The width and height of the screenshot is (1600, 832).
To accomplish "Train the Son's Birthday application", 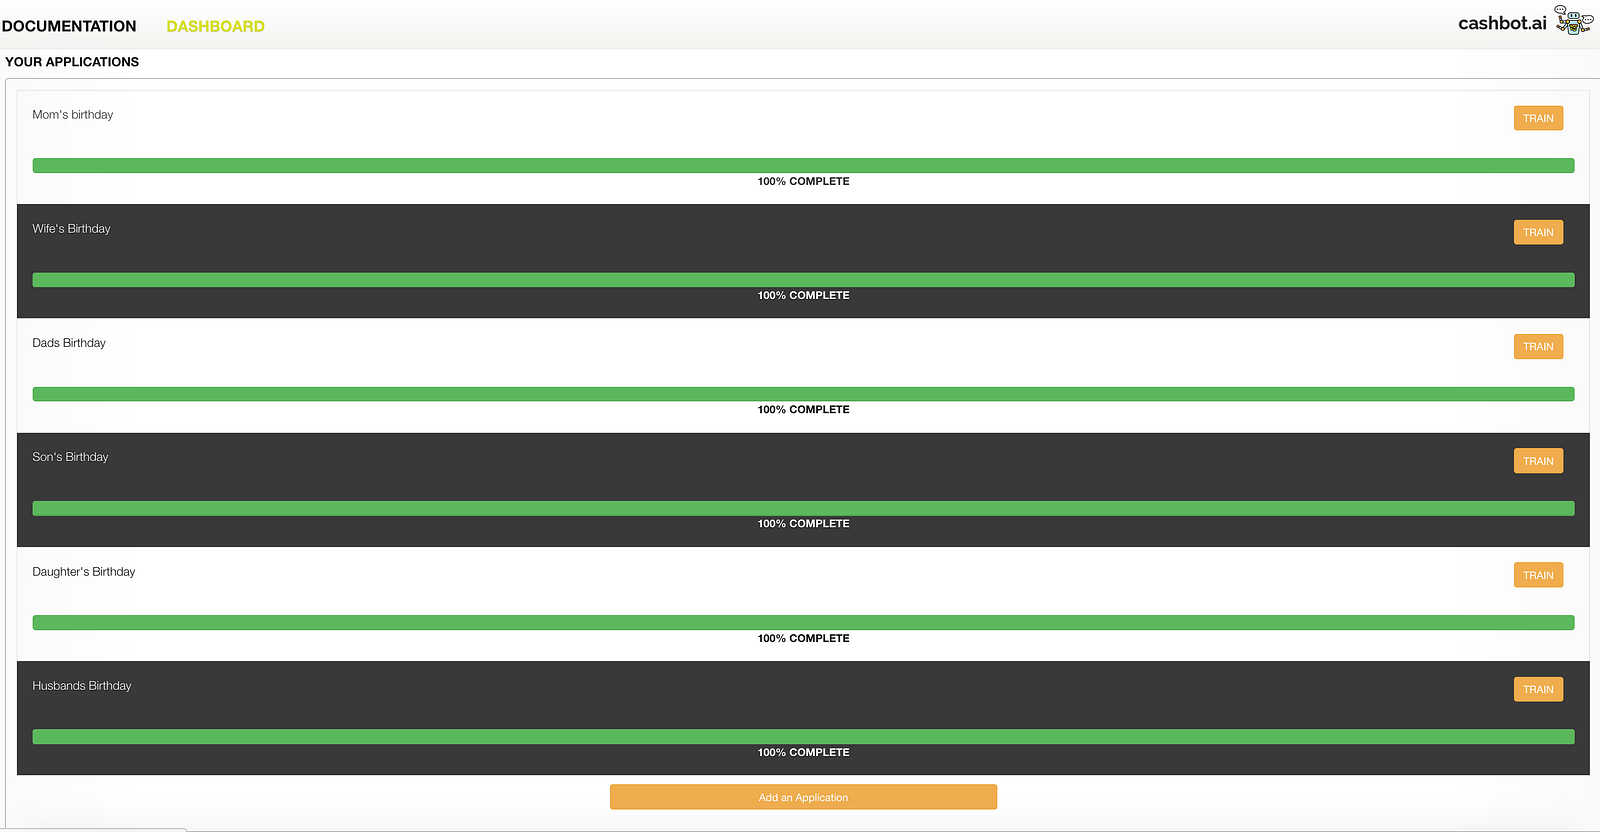I will (1538, 461).
